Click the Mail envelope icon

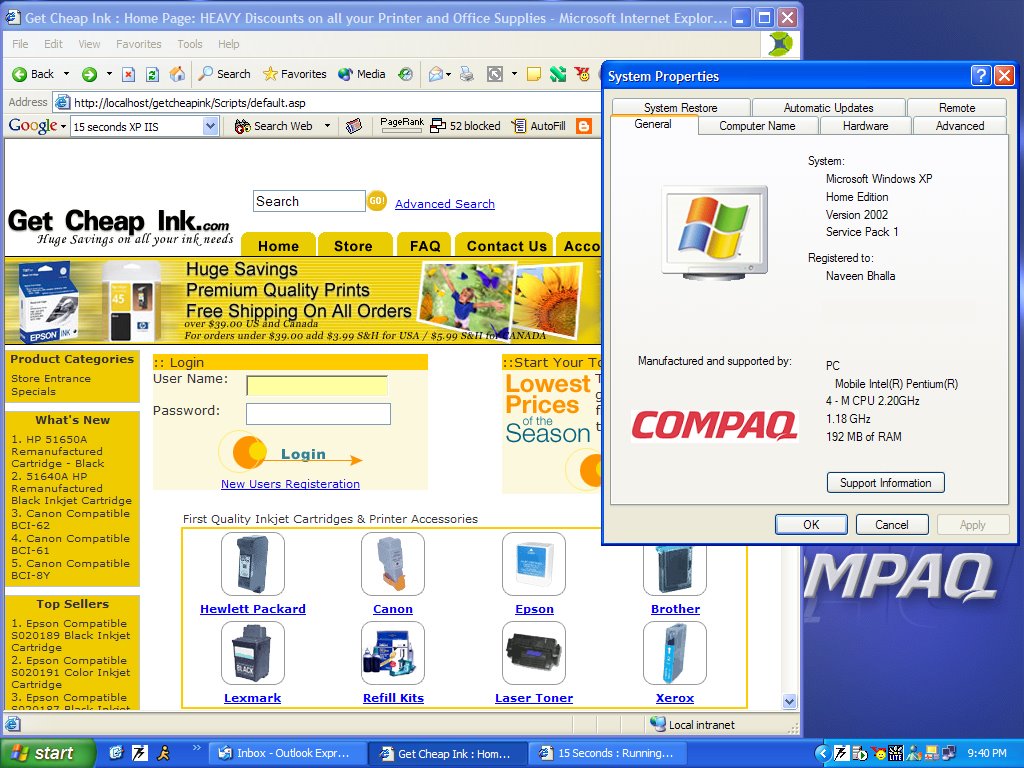(436, 74)
